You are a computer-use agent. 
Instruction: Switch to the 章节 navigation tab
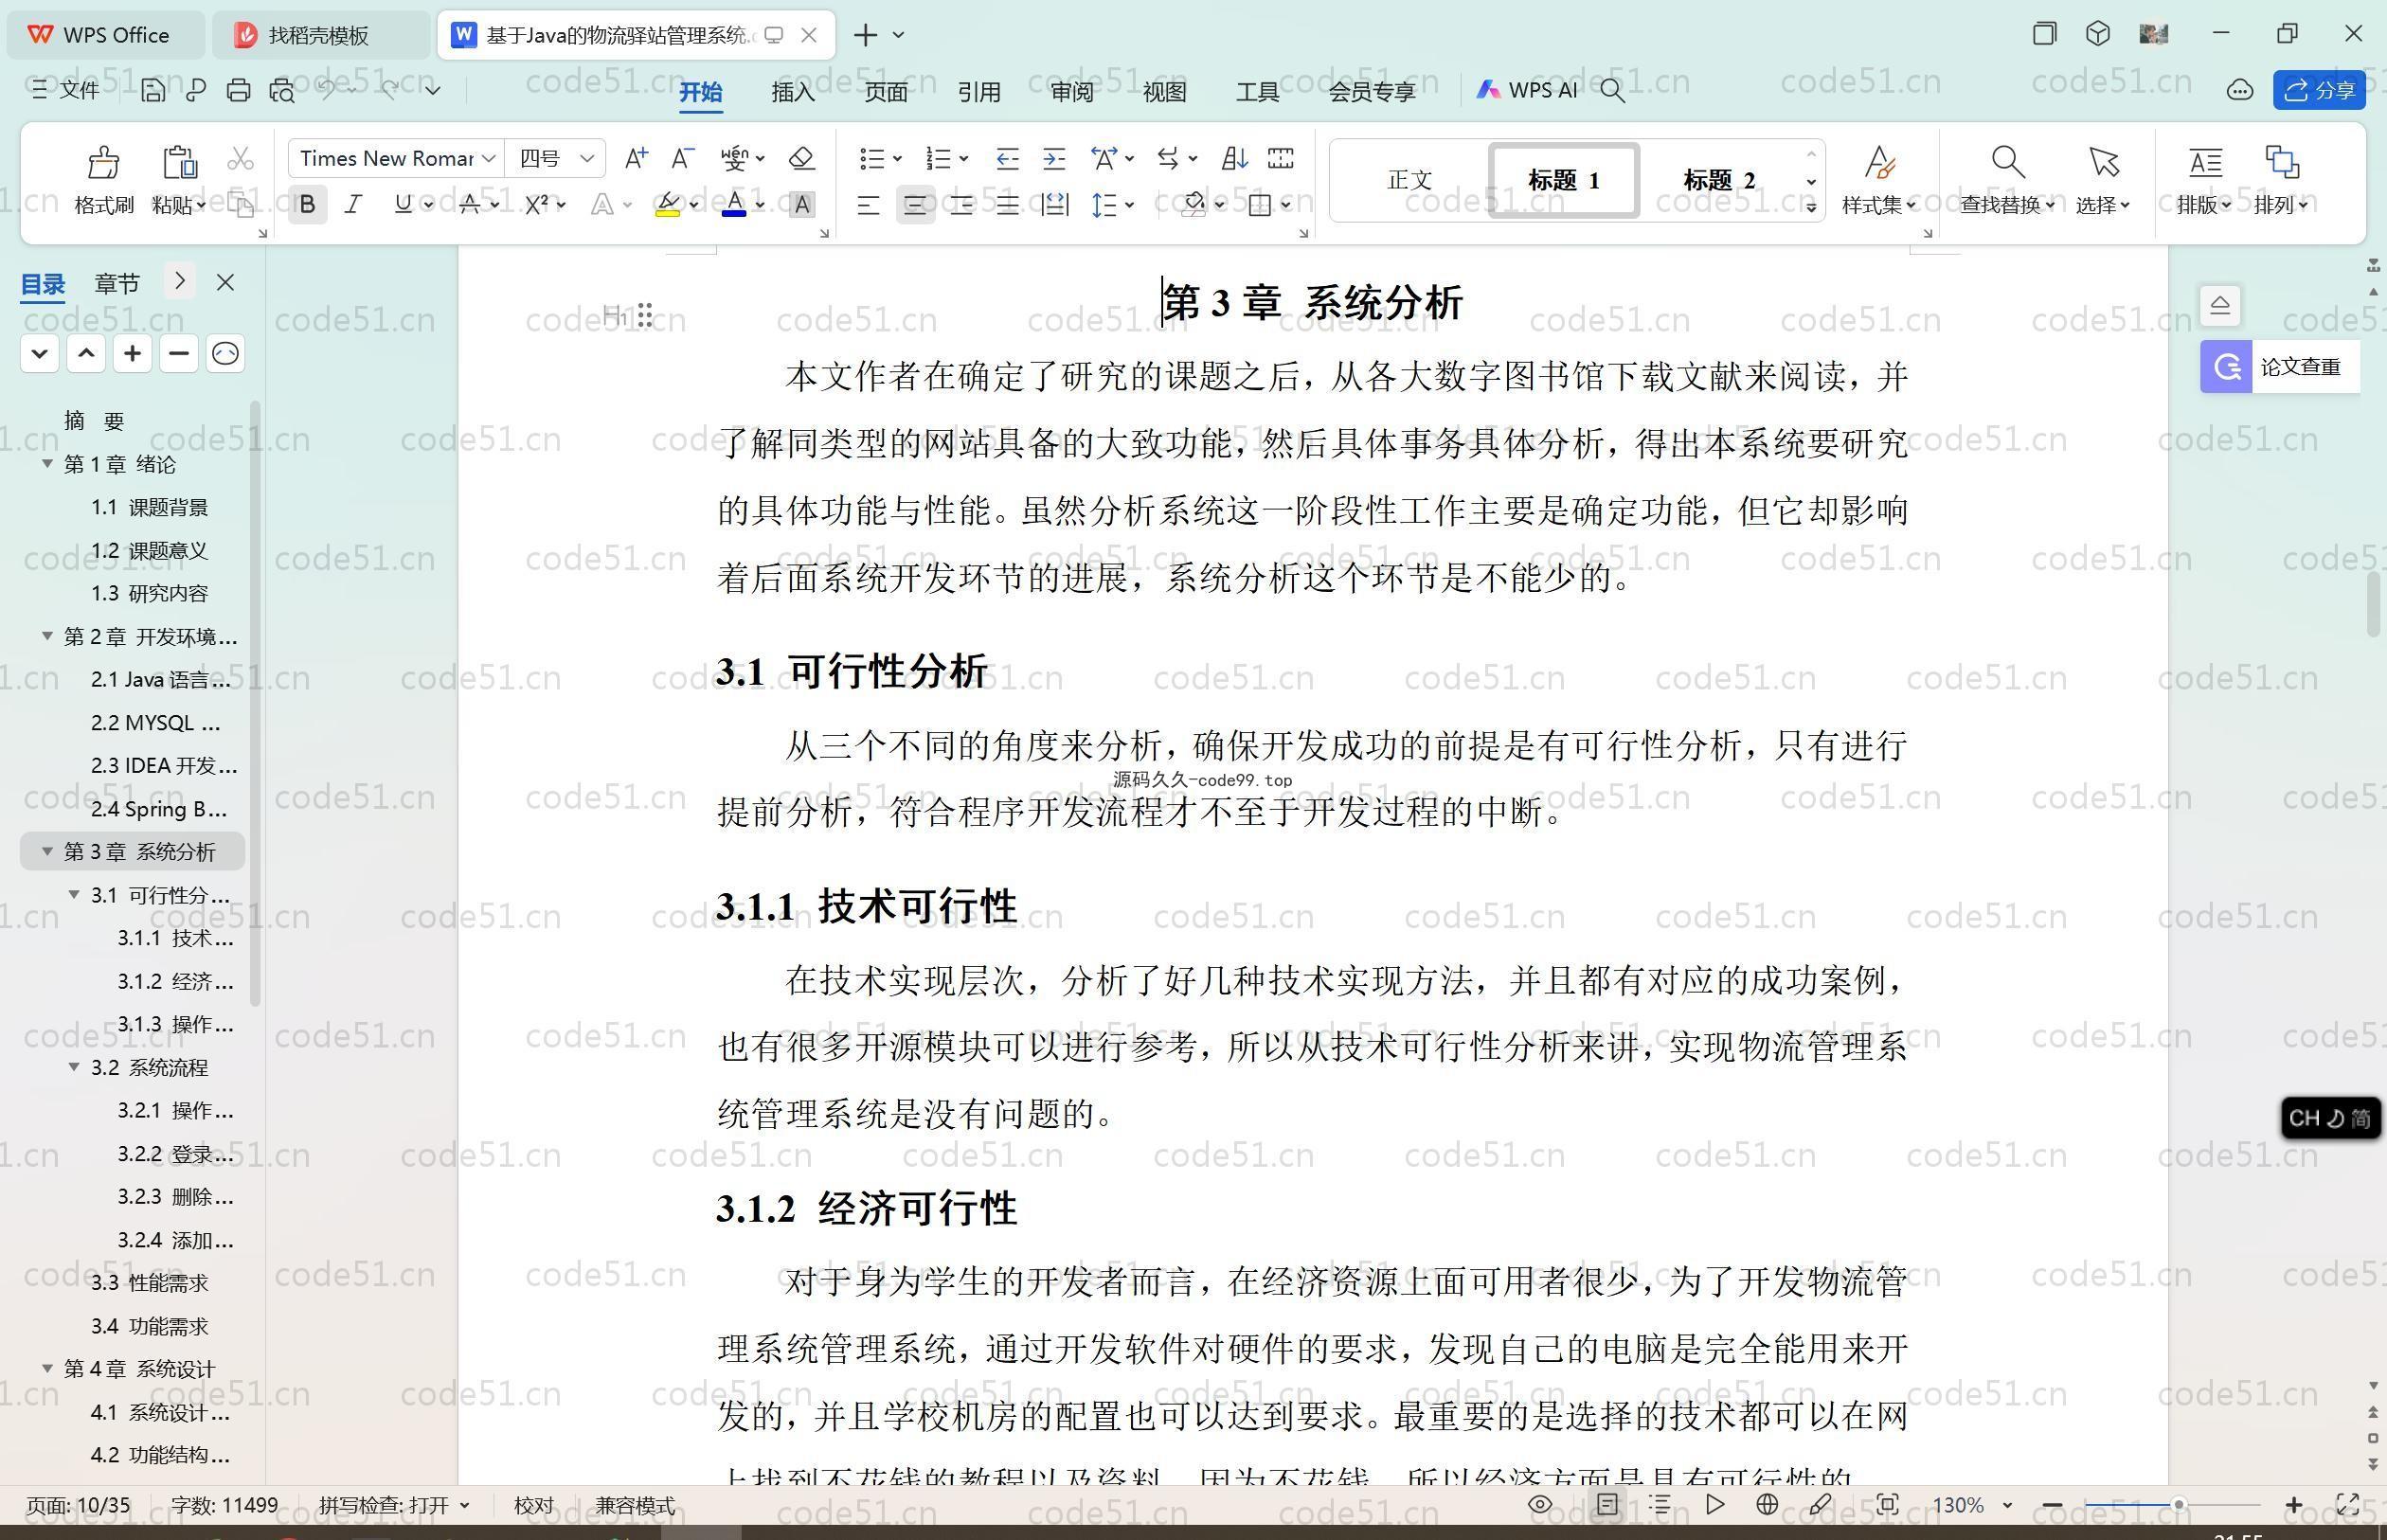point(117,284)
